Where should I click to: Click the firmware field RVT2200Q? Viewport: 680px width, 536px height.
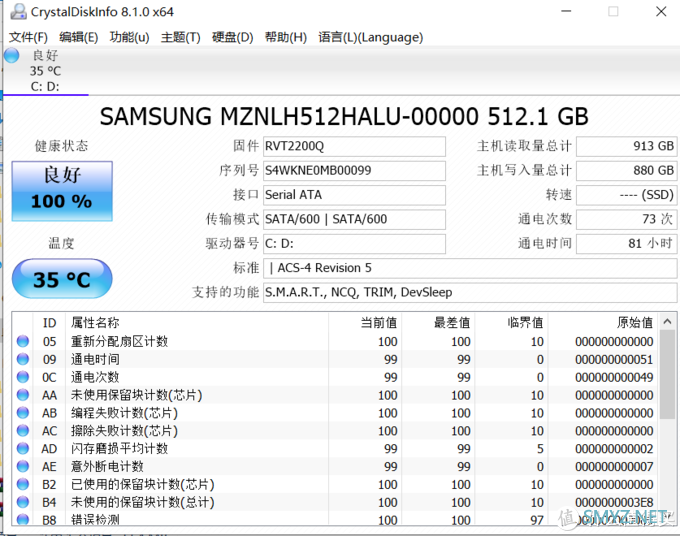[354, 146]
